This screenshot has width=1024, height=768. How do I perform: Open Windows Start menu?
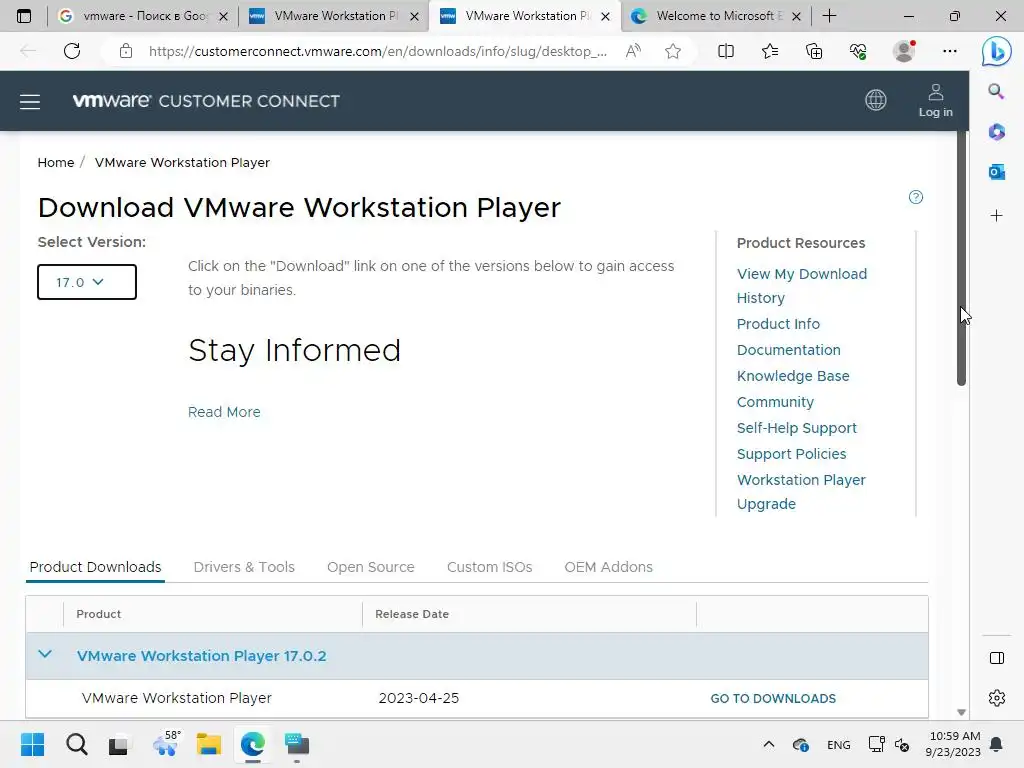(x=33, y=744)
